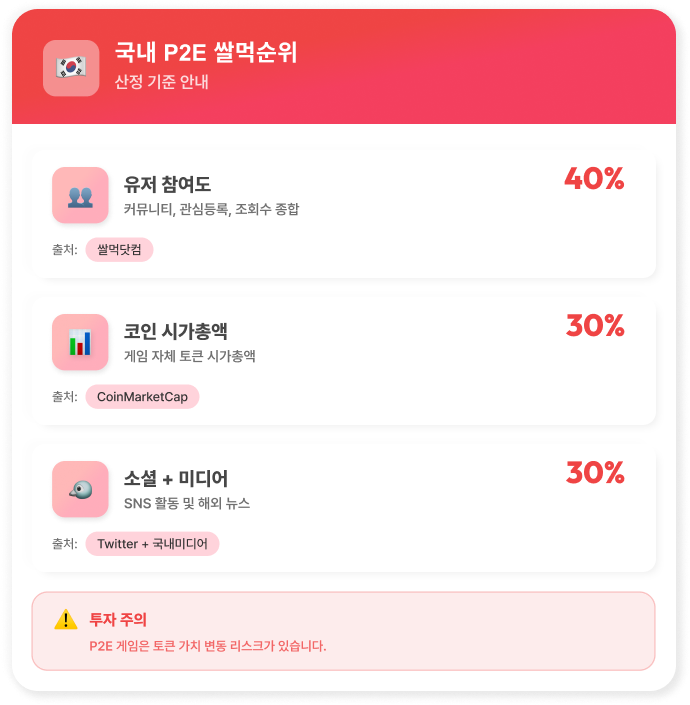Select the Twitter + 국내미디어 source tag
This screenshot has width=690, height=705.
152,544
